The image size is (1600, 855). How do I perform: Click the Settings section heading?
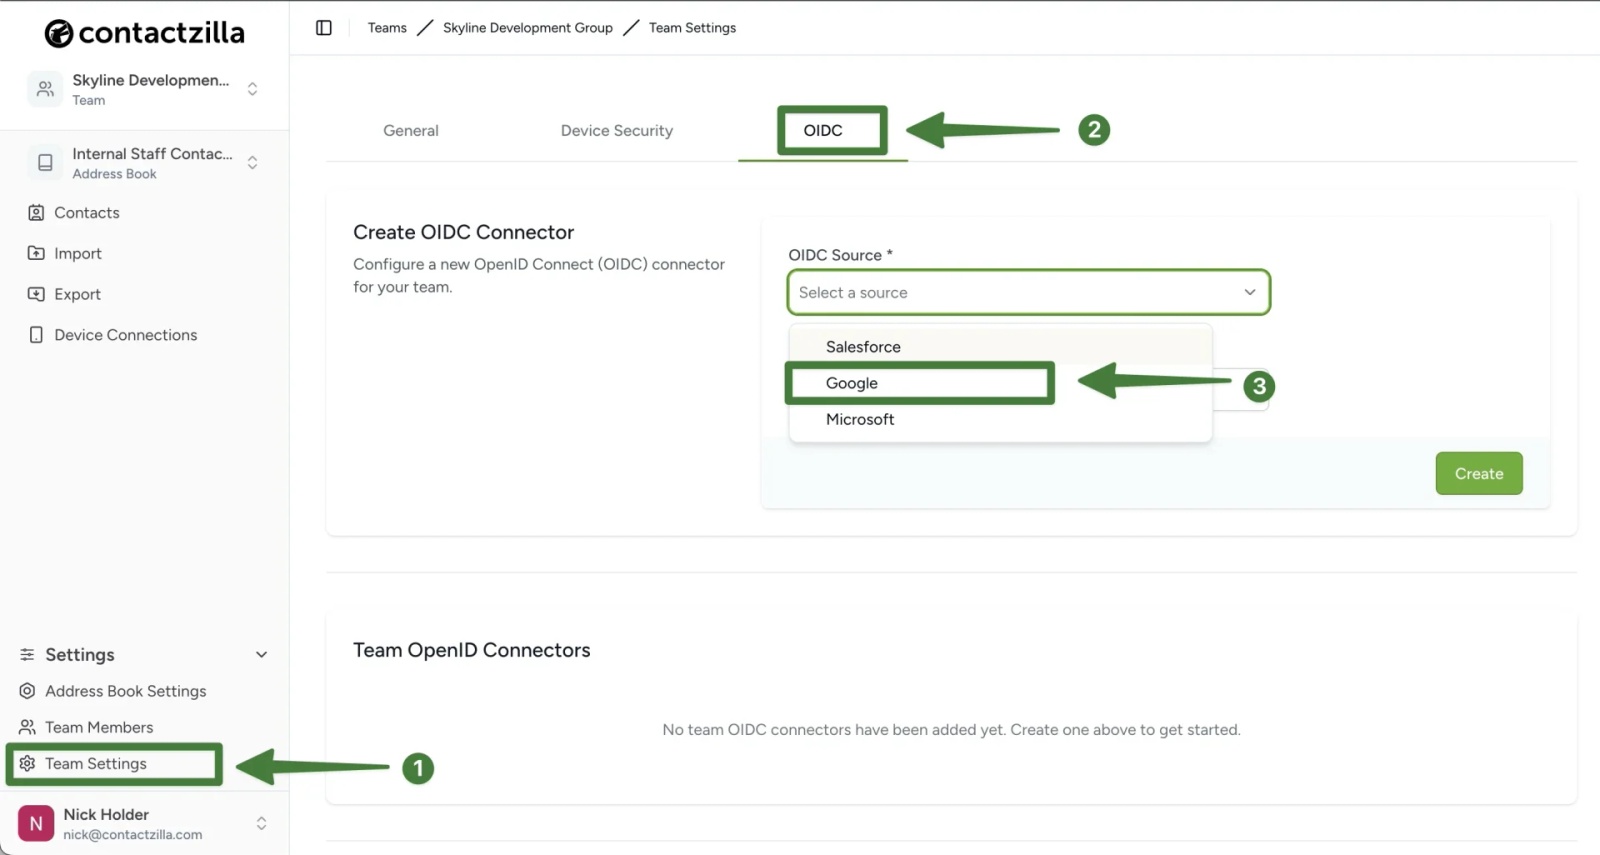(80, 655)
